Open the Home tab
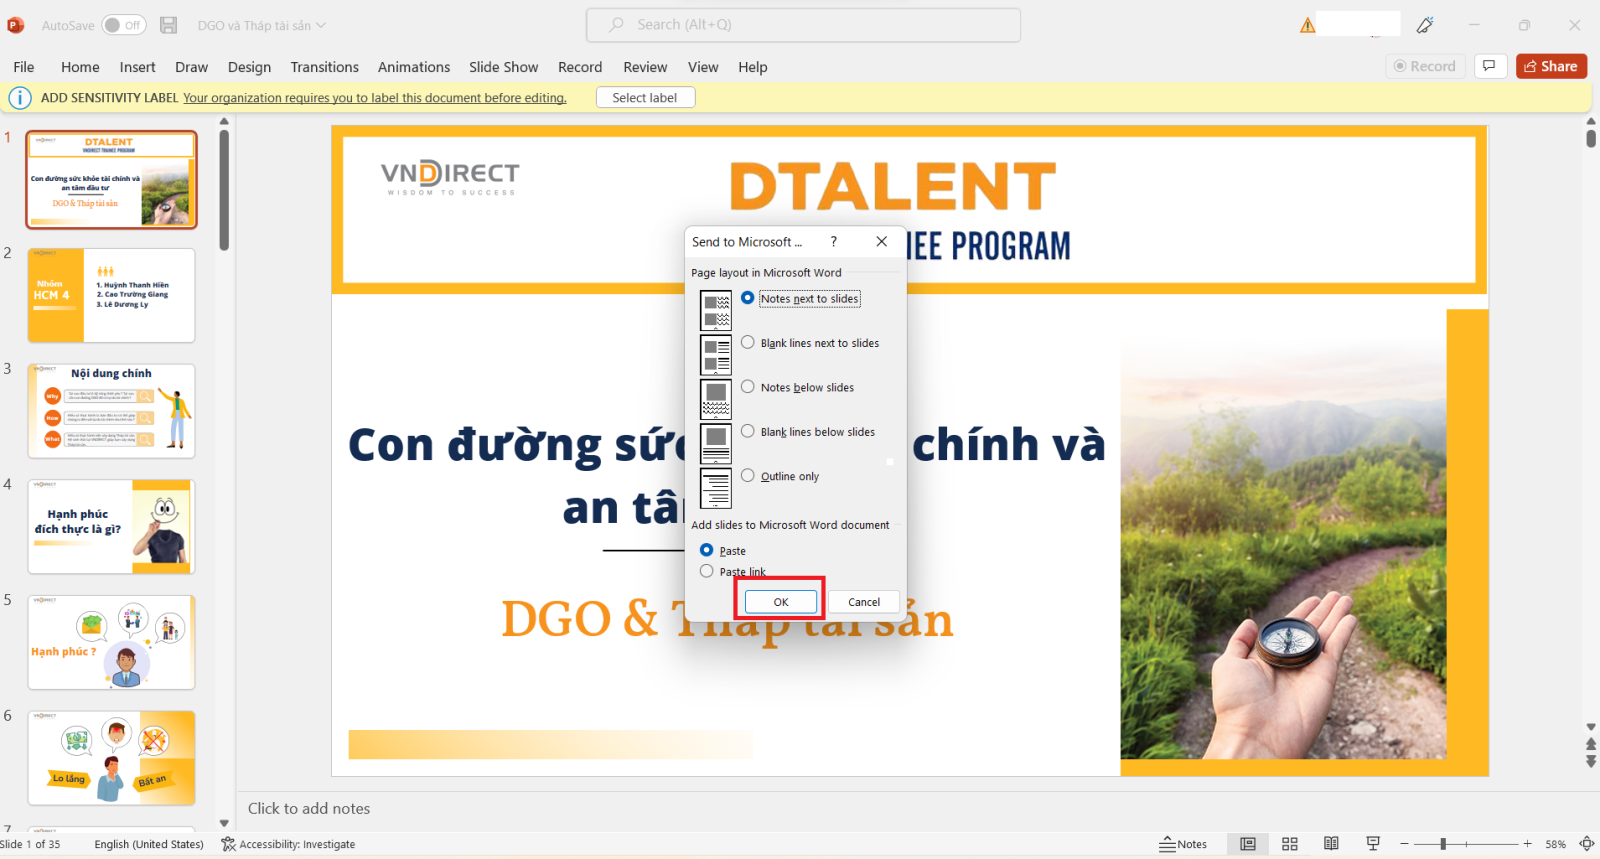Screen dimensions: 1600x859 pyautogui.click(x=80, y=67)
